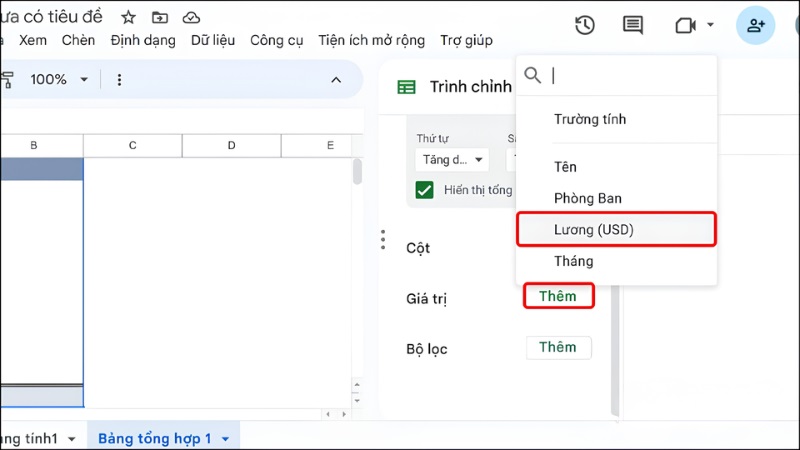
Task: Select Trường tính option
Action: pyautogui.click(x=616, y=119)
